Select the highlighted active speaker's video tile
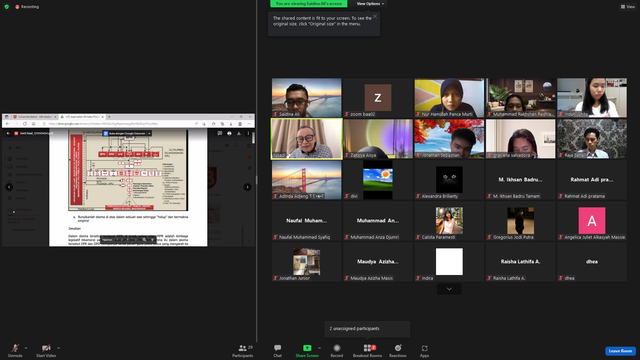Viewport: 640px width, 360px height. tap(307, 139)
